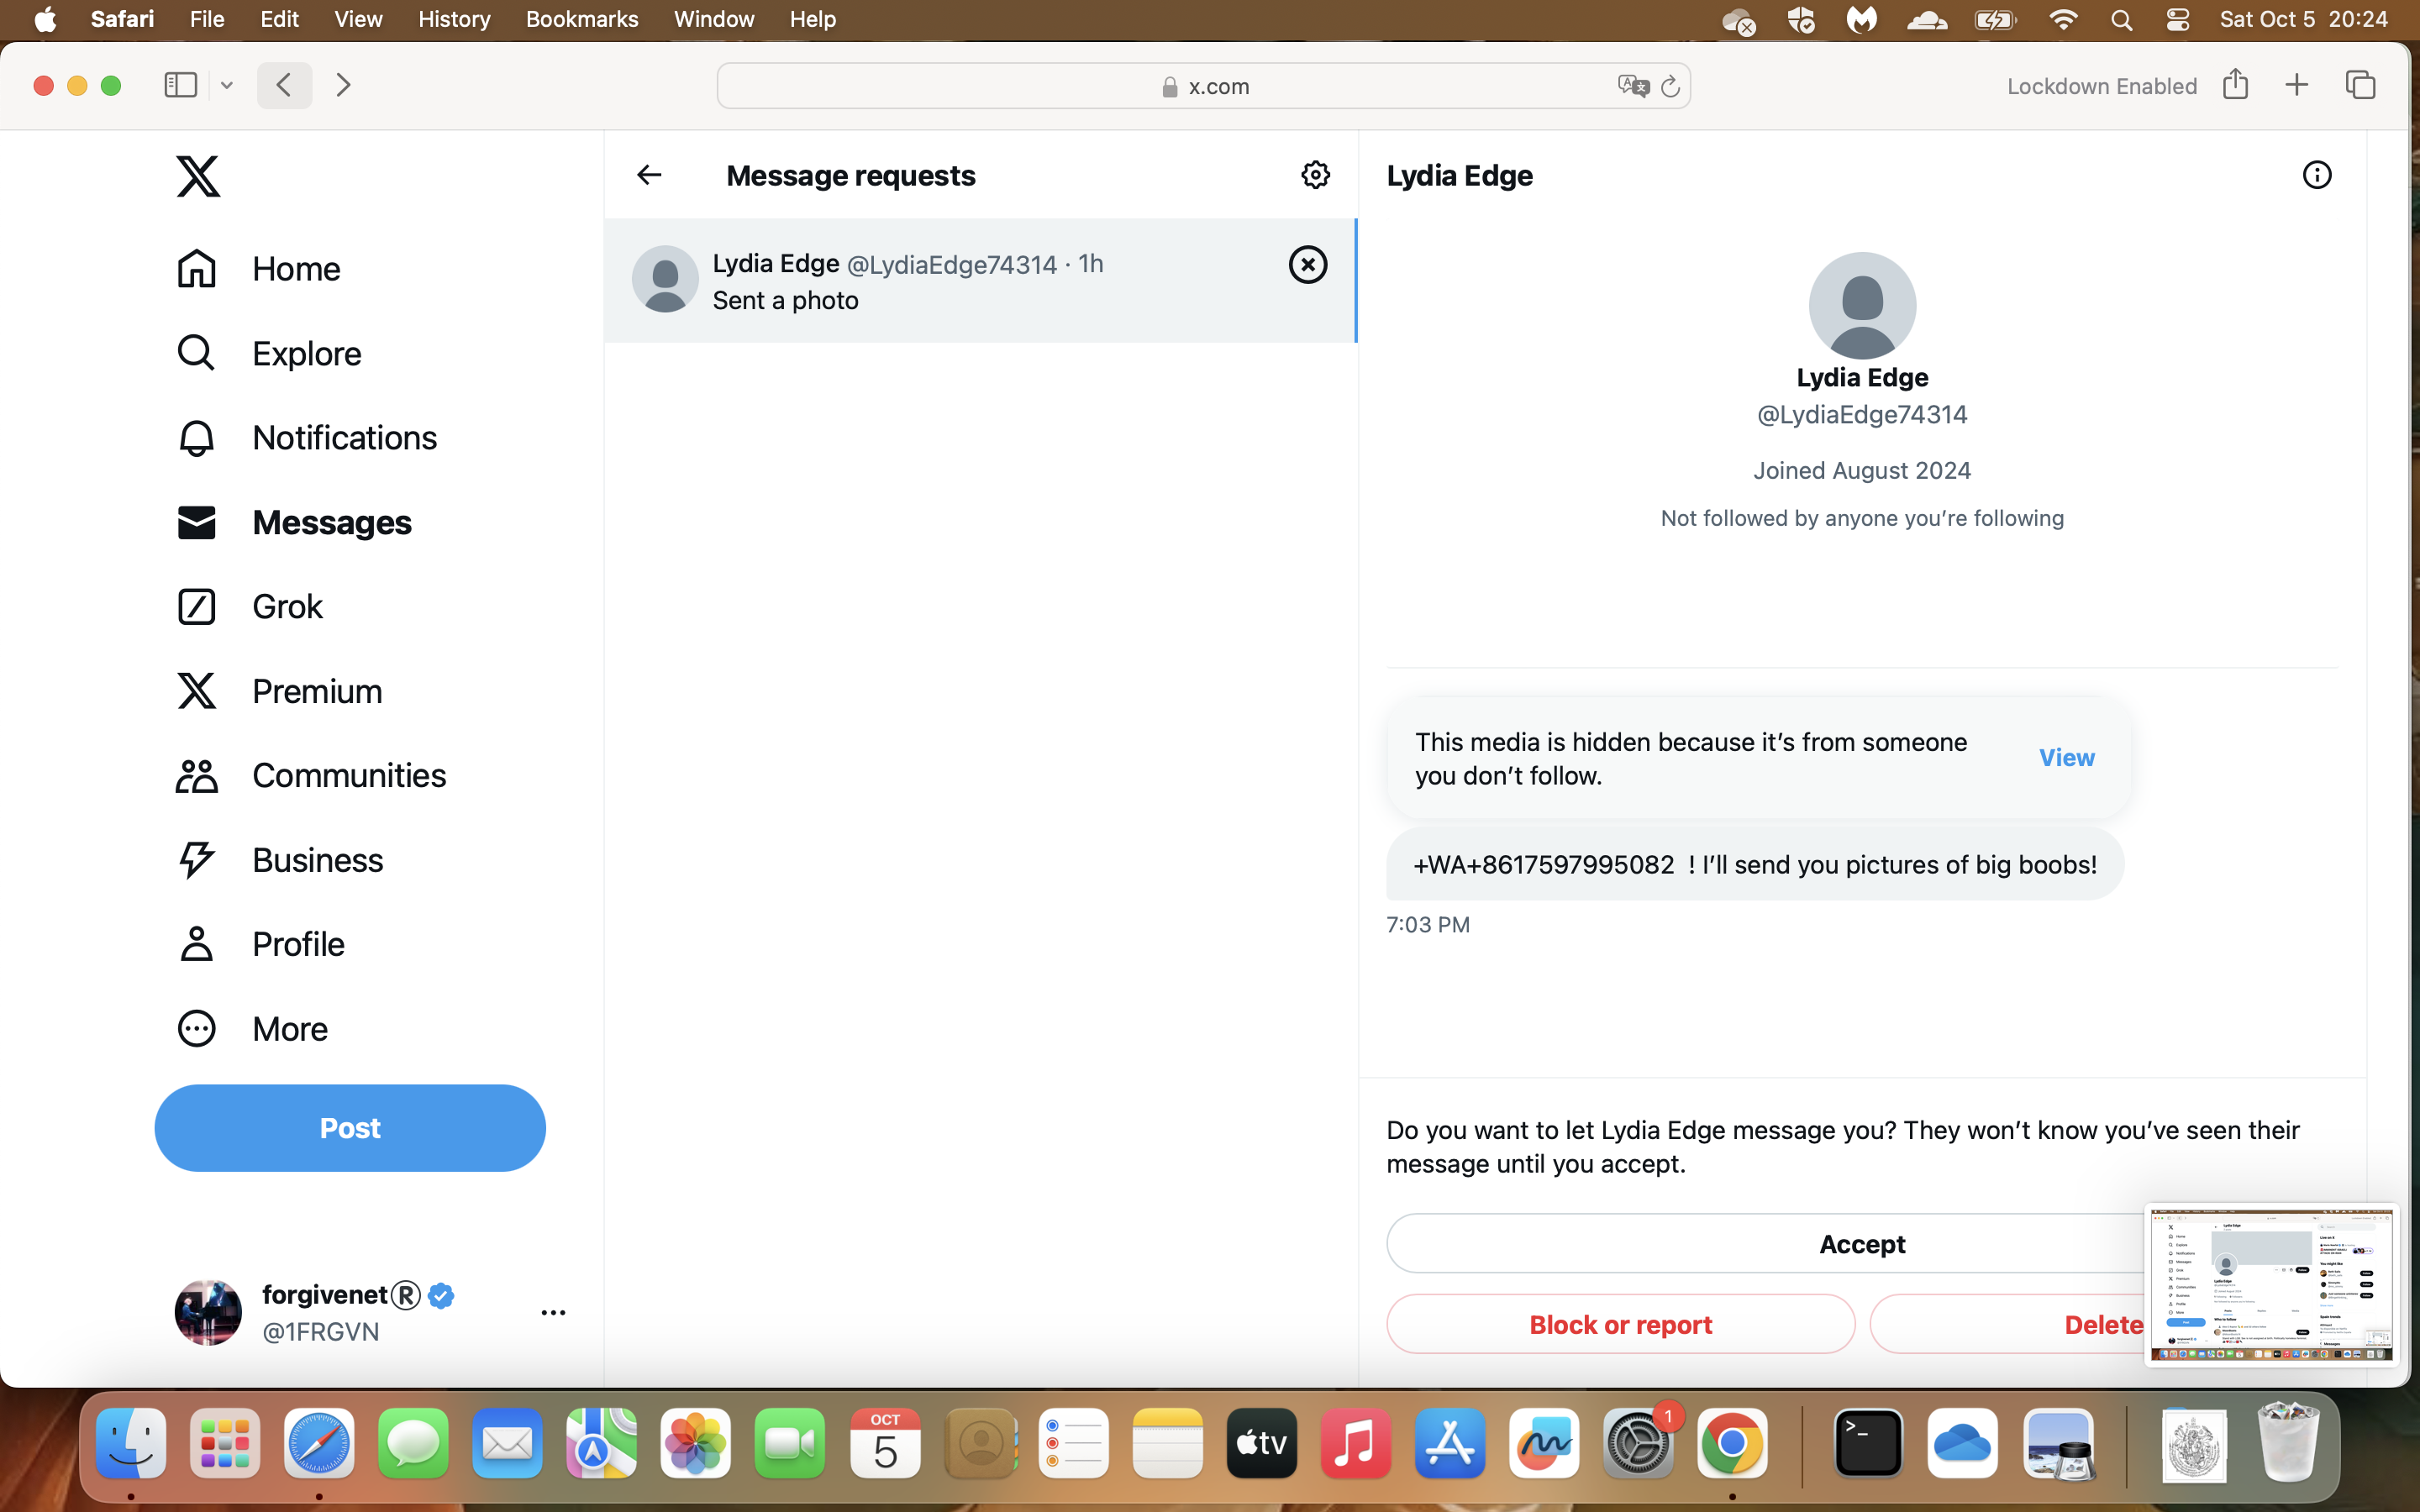Click Safari translate icon in address bar
Viewport: 2420px width, 1512px height.
click(x=1632, y=86)
